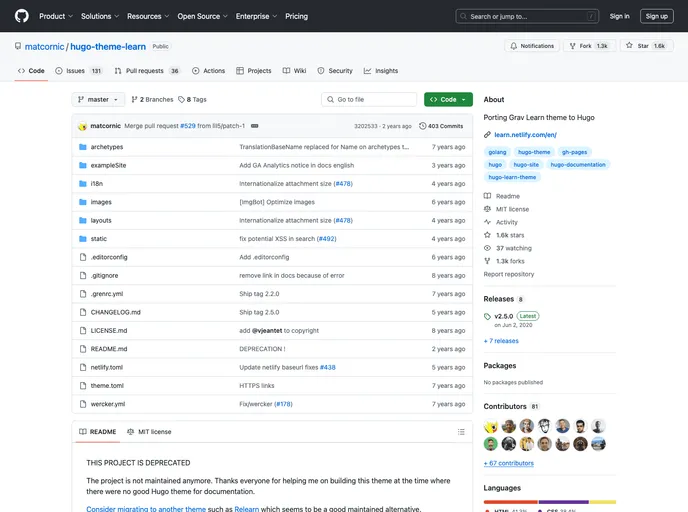Open the green Code dropdown button
Screen dimensions: 688x512
click(x=448, y=100)
